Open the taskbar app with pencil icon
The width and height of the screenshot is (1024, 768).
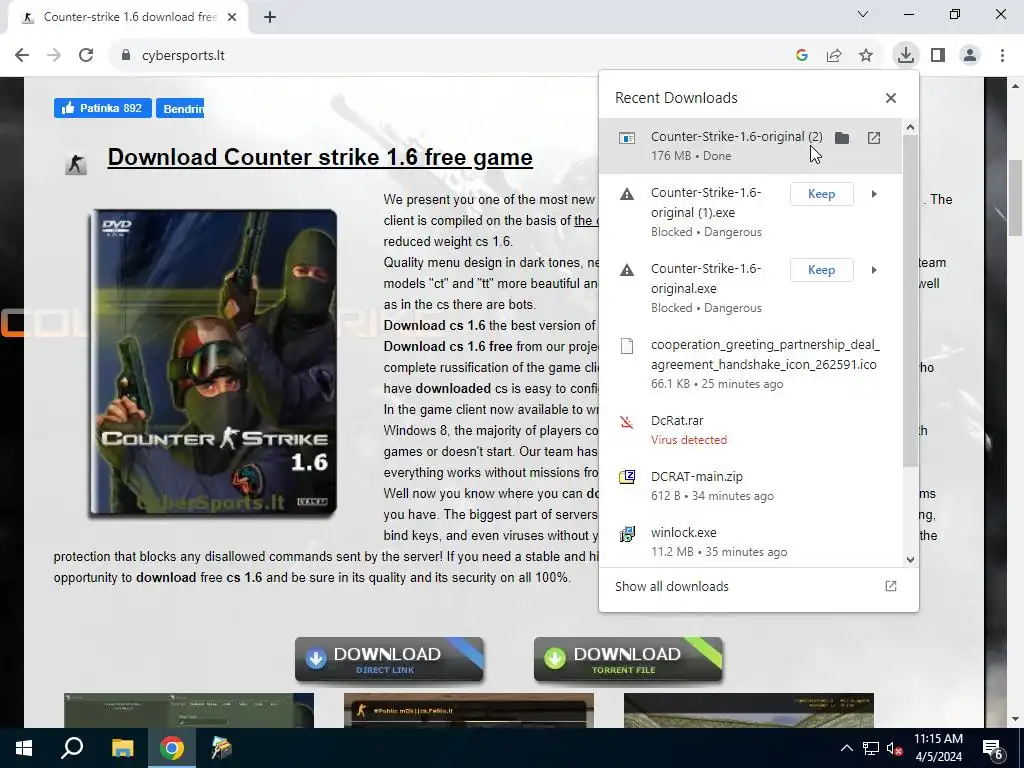click(x=221, y=748)
